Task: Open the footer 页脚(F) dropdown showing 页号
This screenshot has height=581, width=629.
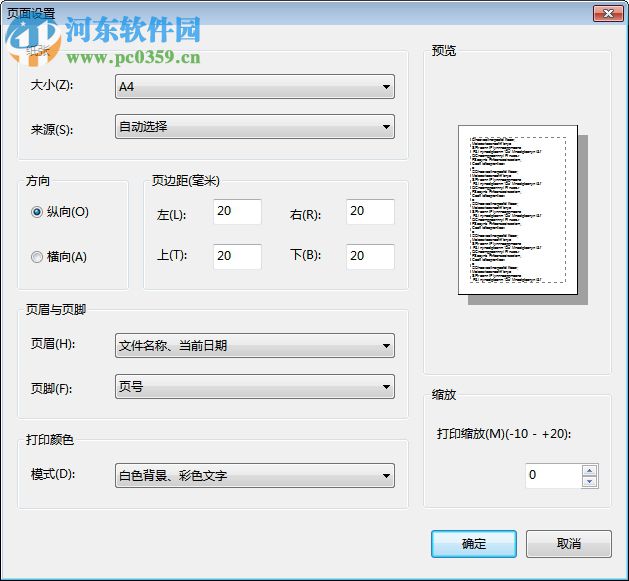Action: [x=255, y=387]
